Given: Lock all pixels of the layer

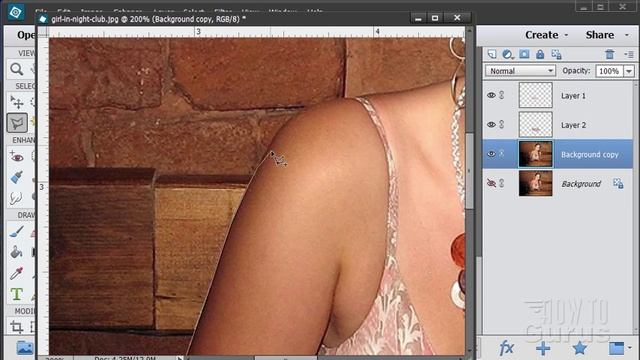Looking at the screenshot, I should (x=540, y=54).
